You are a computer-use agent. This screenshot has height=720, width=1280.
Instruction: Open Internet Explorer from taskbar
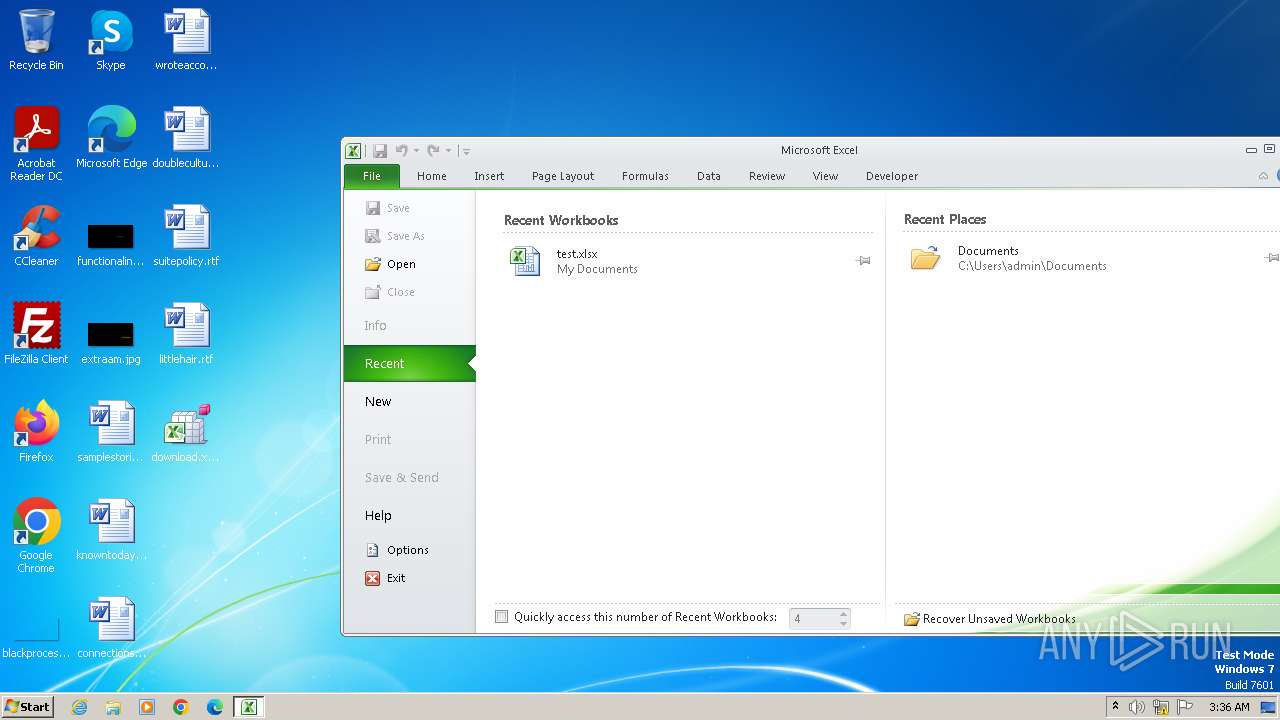click(x=79, y=707)
